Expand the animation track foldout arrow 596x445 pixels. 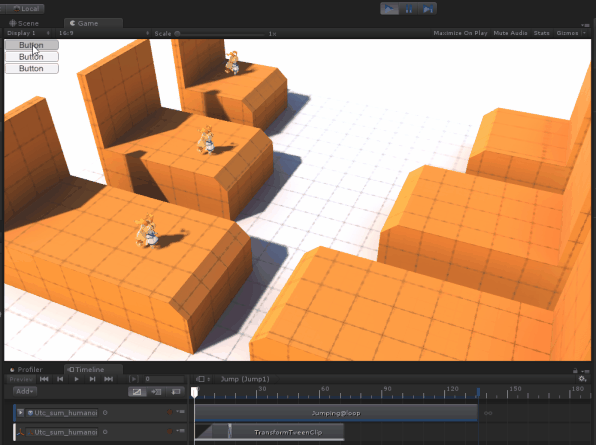click(21, 413)
